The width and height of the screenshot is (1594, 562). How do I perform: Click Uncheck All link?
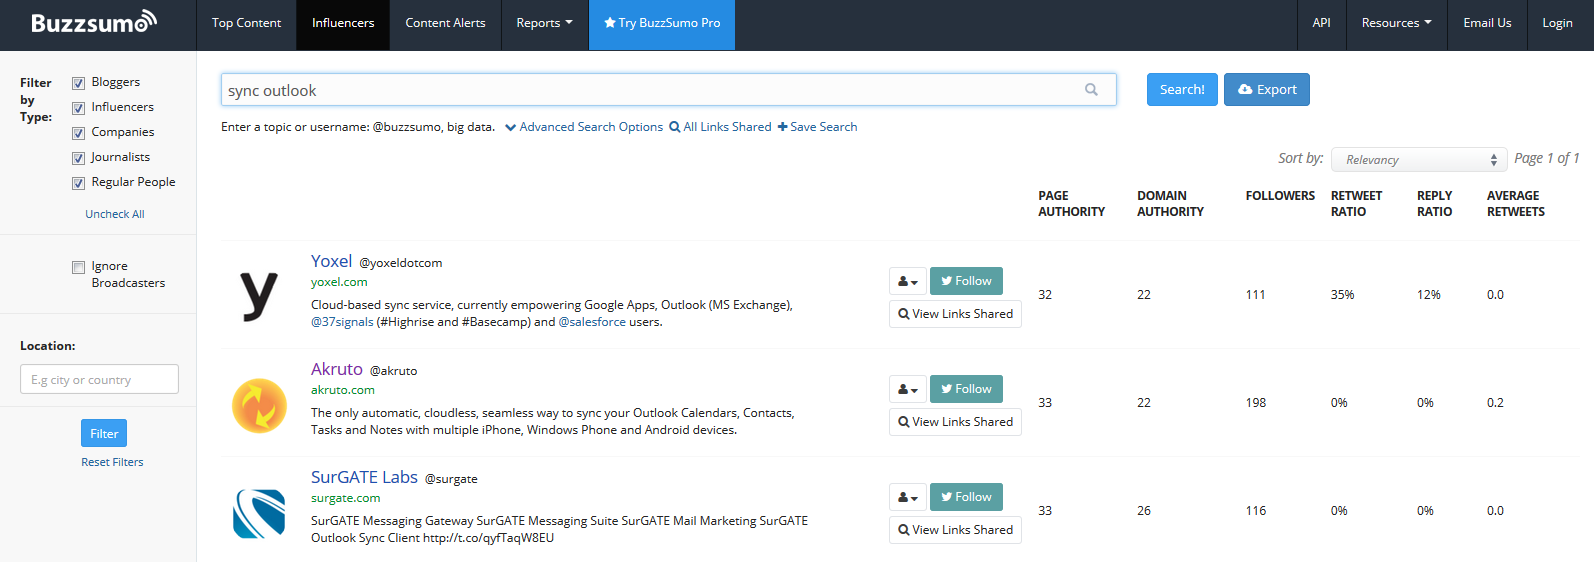pos(115,214)
